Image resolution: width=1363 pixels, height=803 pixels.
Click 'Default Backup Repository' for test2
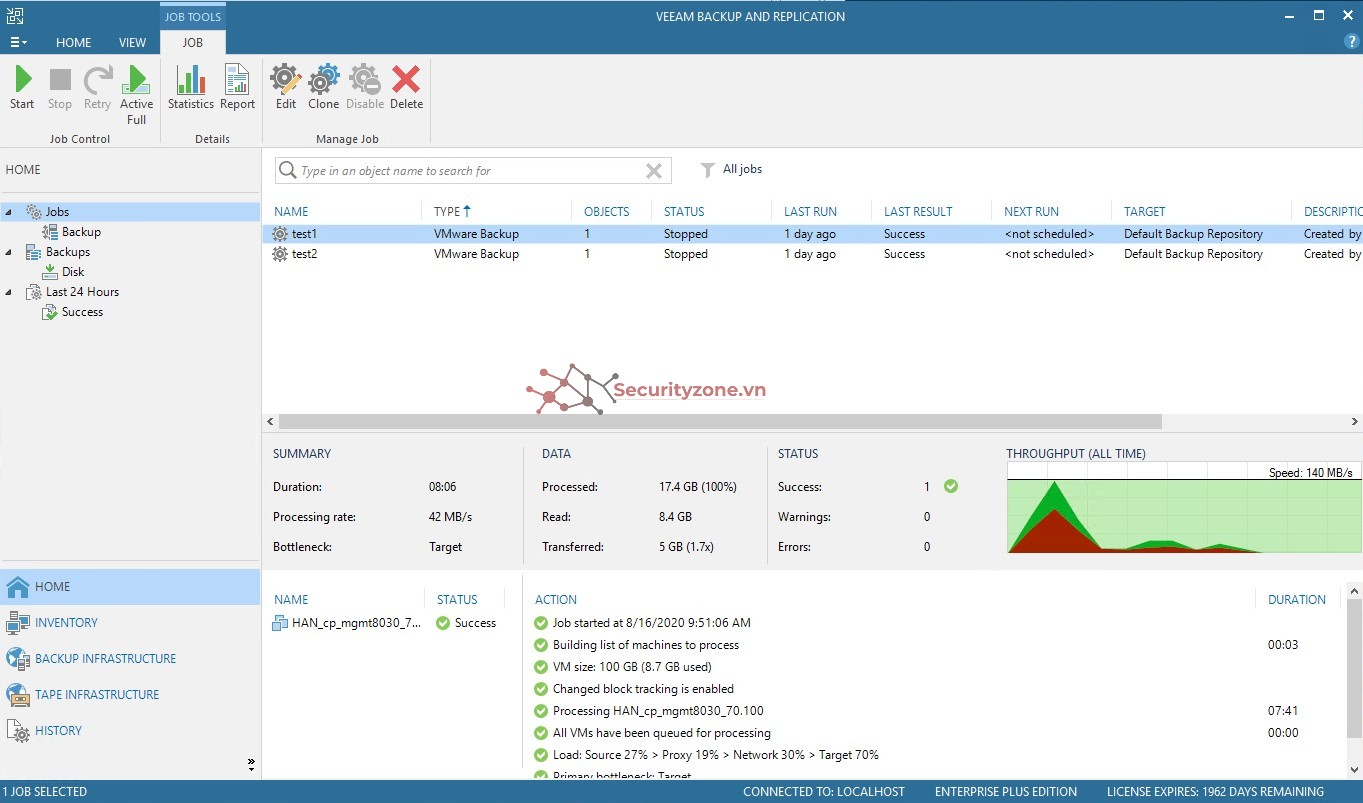[1193, 254]
